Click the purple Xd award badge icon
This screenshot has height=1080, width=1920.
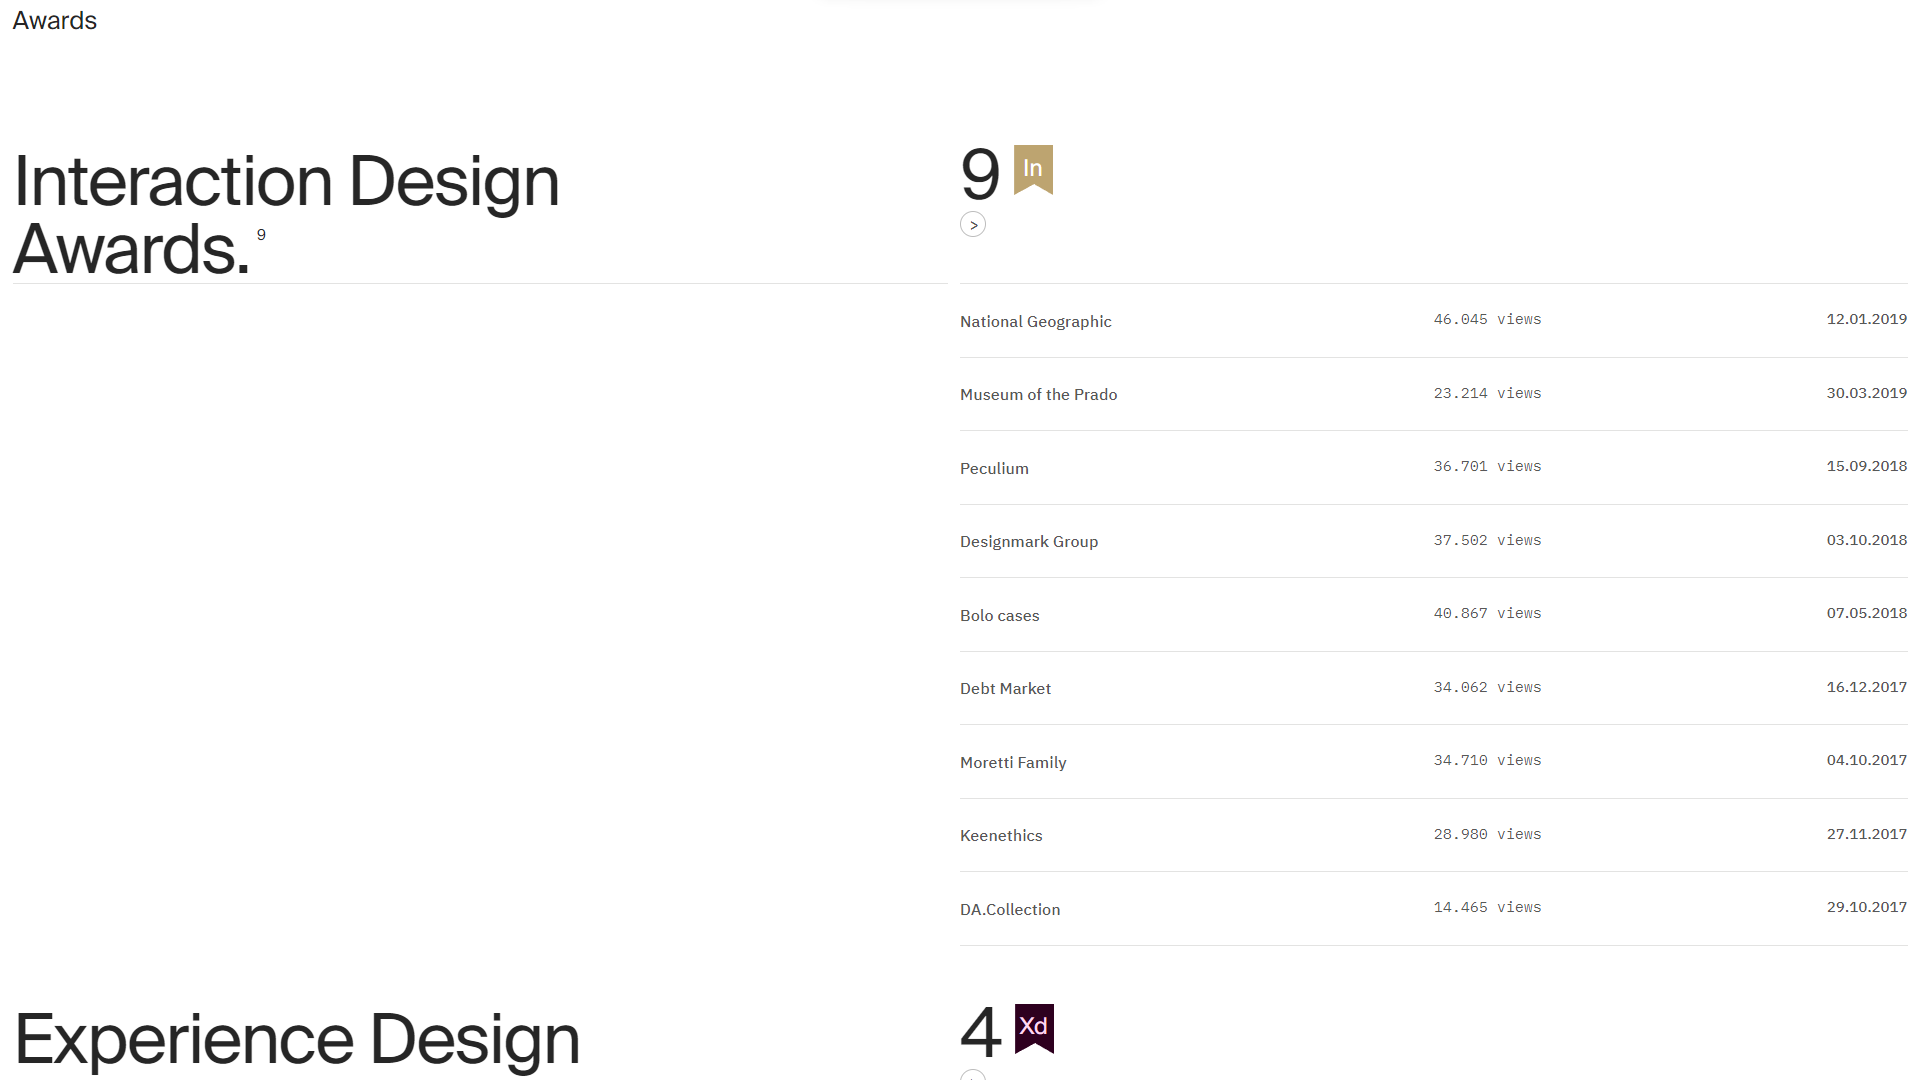coord(1034,1028)
